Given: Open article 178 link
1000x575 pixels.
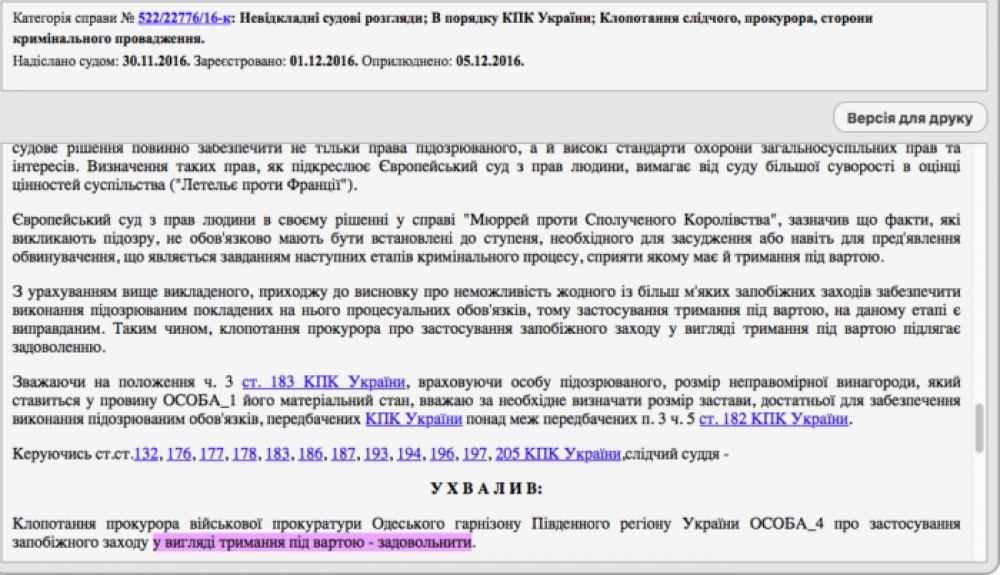Looking at the screenshot, I should pos(244,454).
